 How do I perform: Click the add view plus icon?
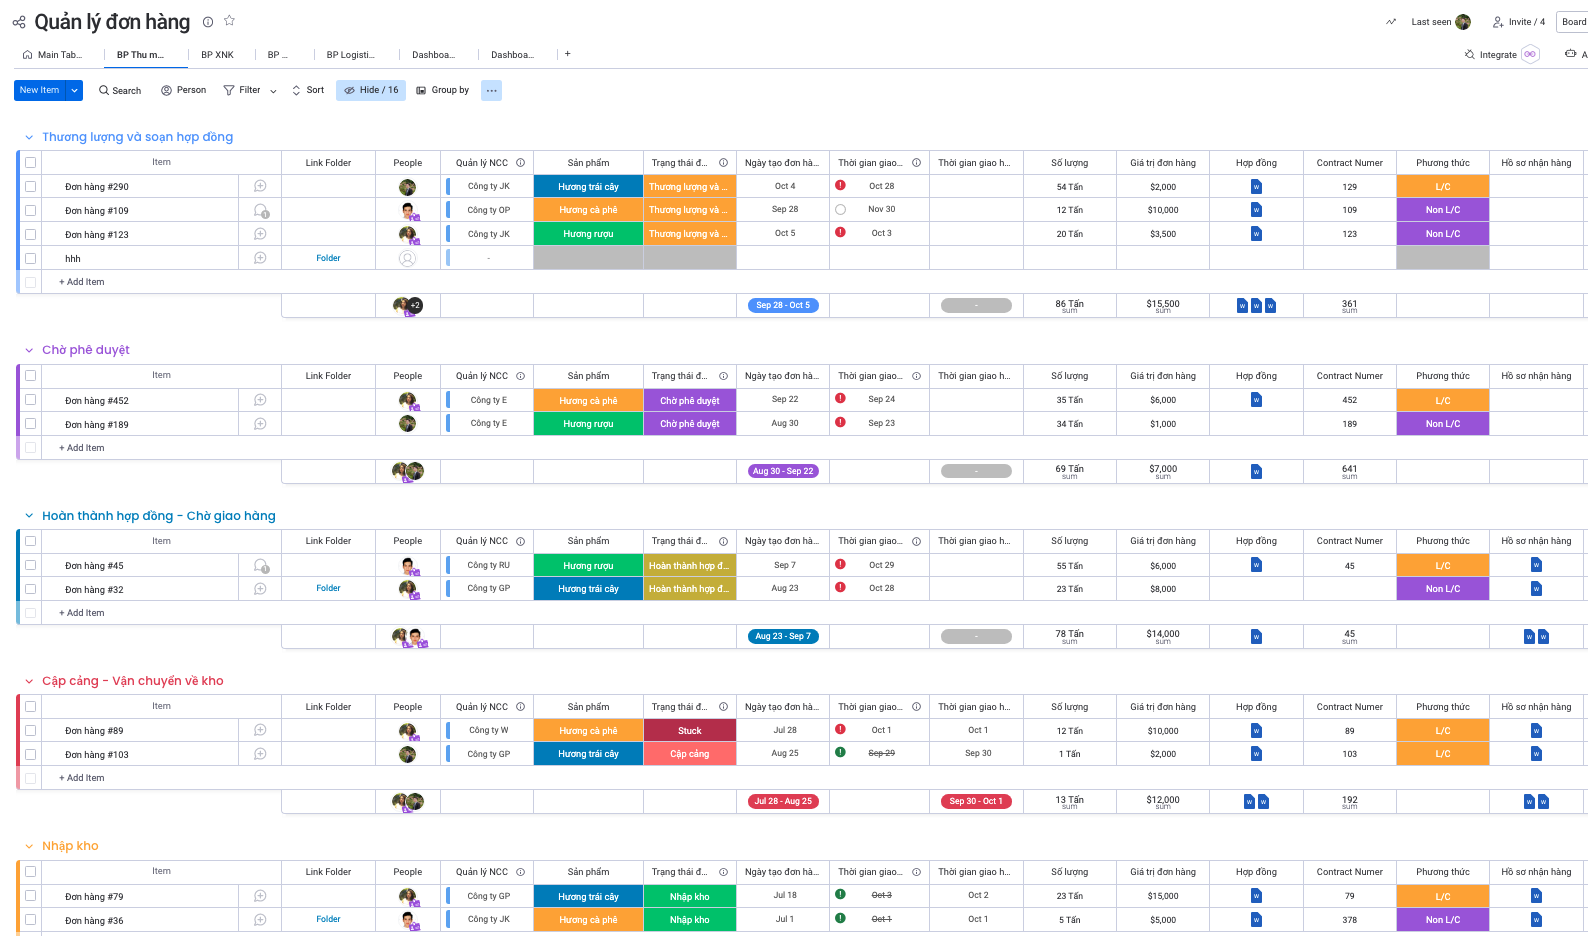[567, 54]
